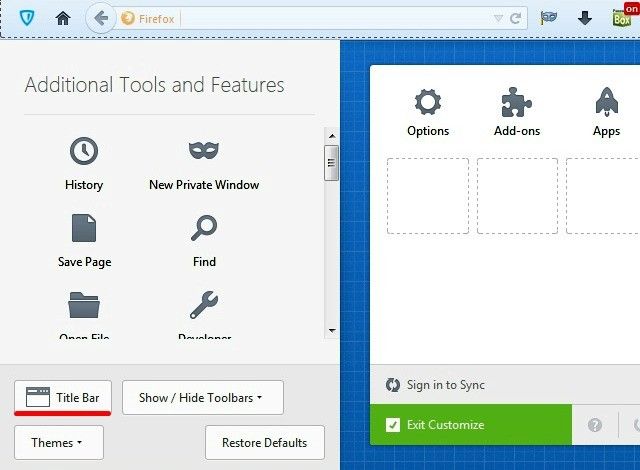Click the Firefox identity icon in URL bar
This screenshot has height=470, width=640.
point(128,18)
